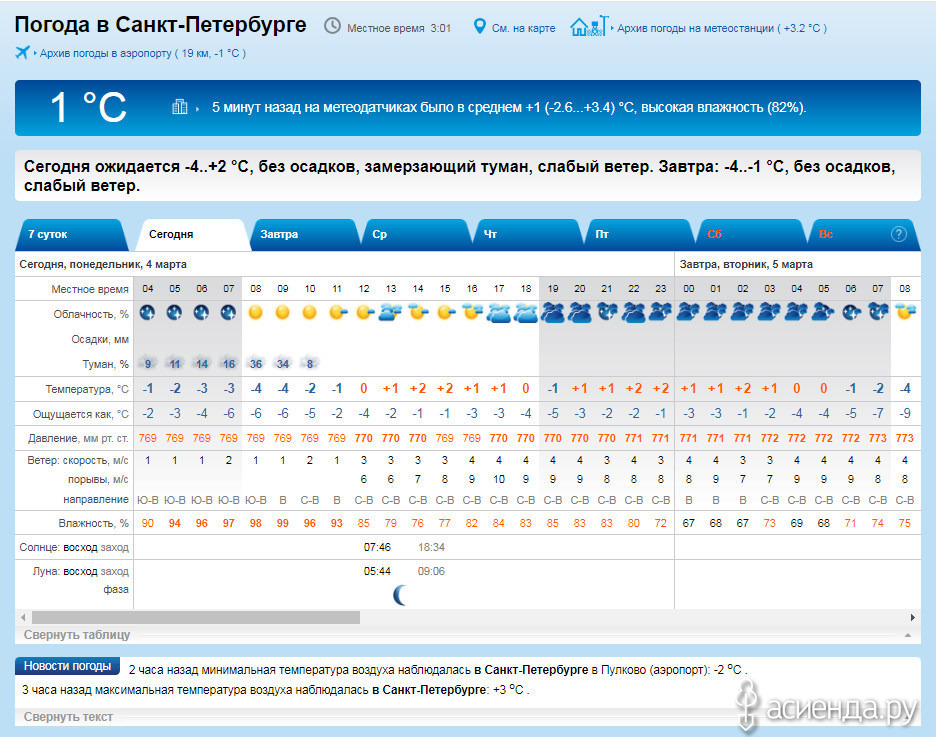Screen dimensions: 936x737
Task: Click the gust value 10 at 17
Action: point(499,479)
